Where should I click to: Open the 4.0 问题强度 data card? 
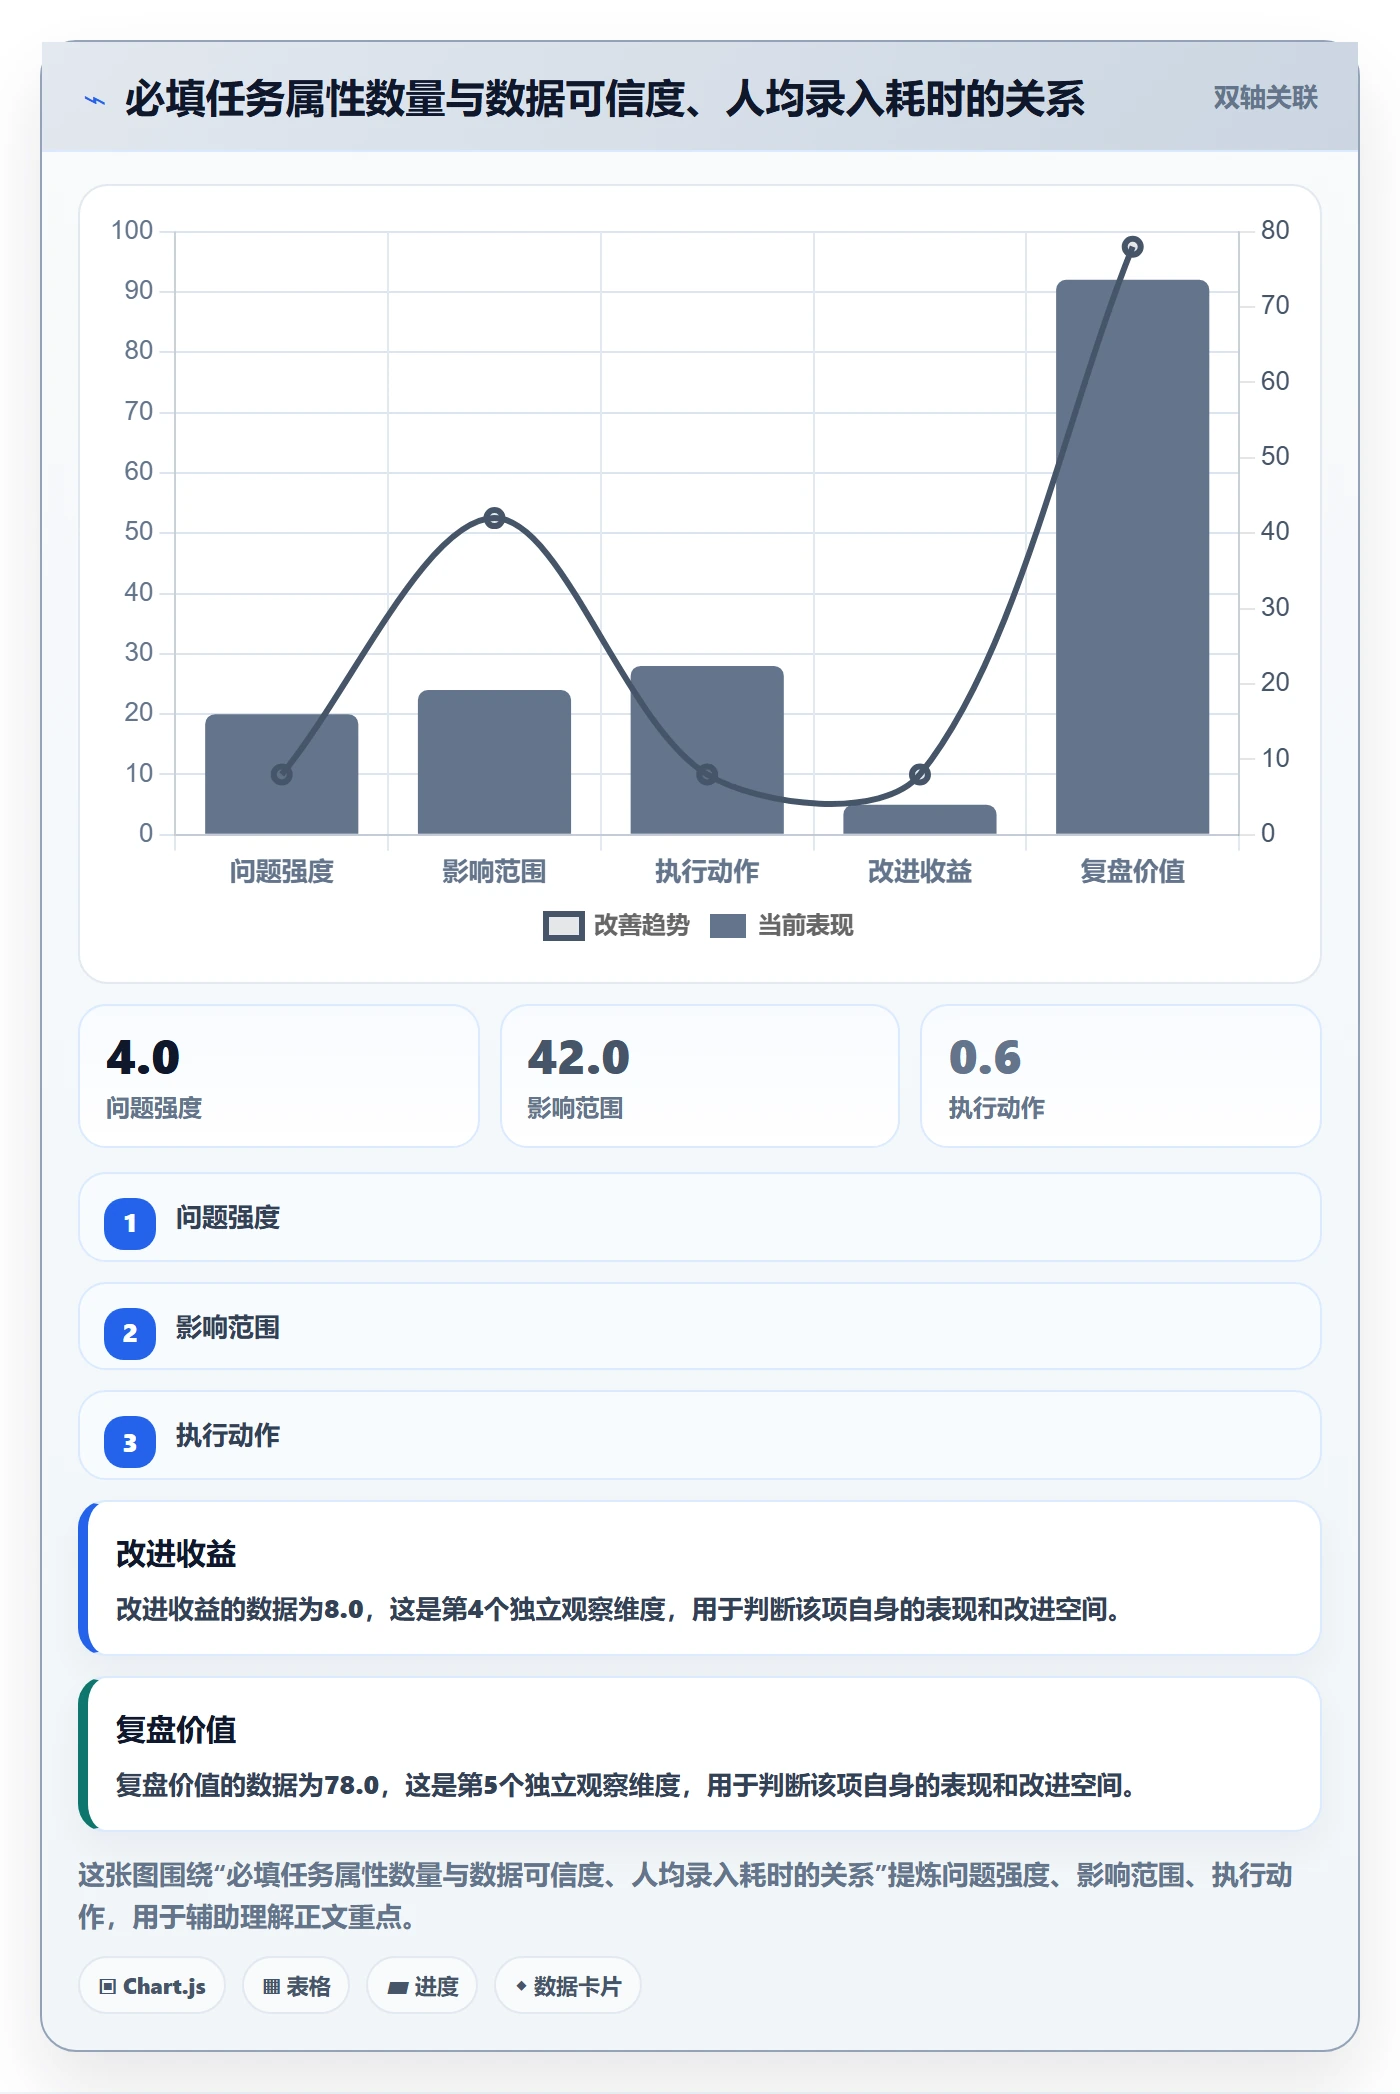coord(279,1076)
